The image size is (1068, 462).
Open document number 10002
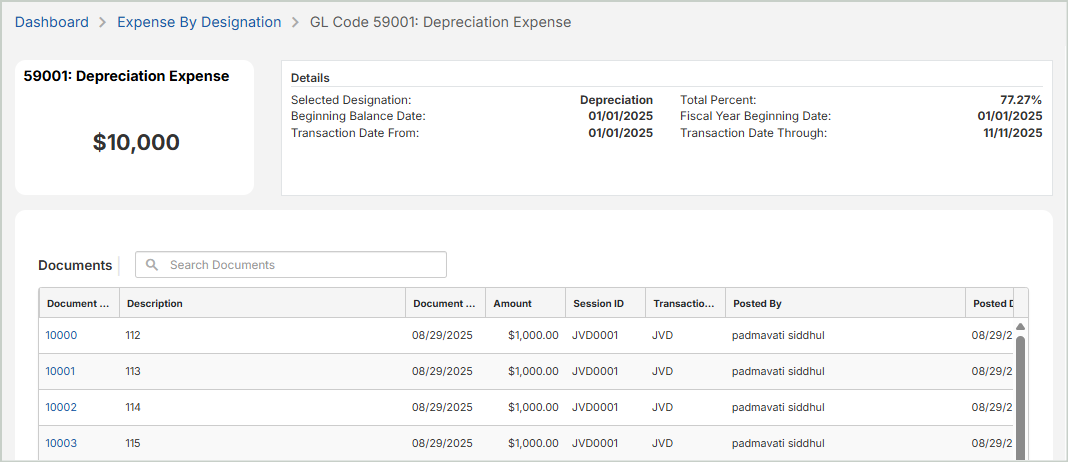click(x=61, y=407)
